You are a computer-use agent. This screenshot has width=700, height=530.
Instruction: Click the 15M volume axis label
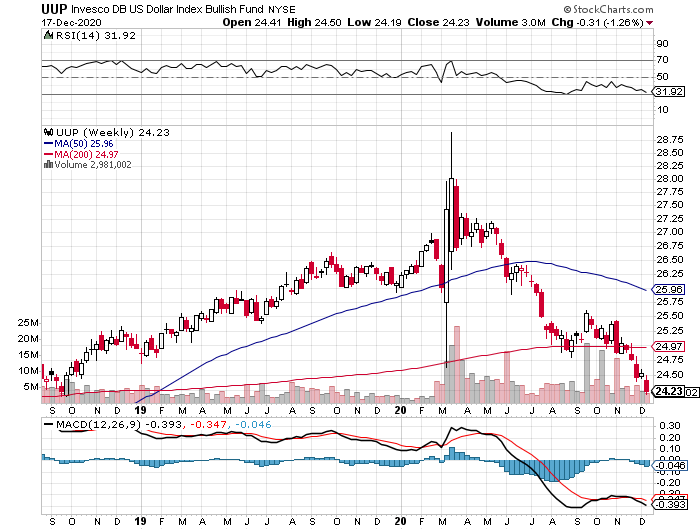click(x=28, y=355)
